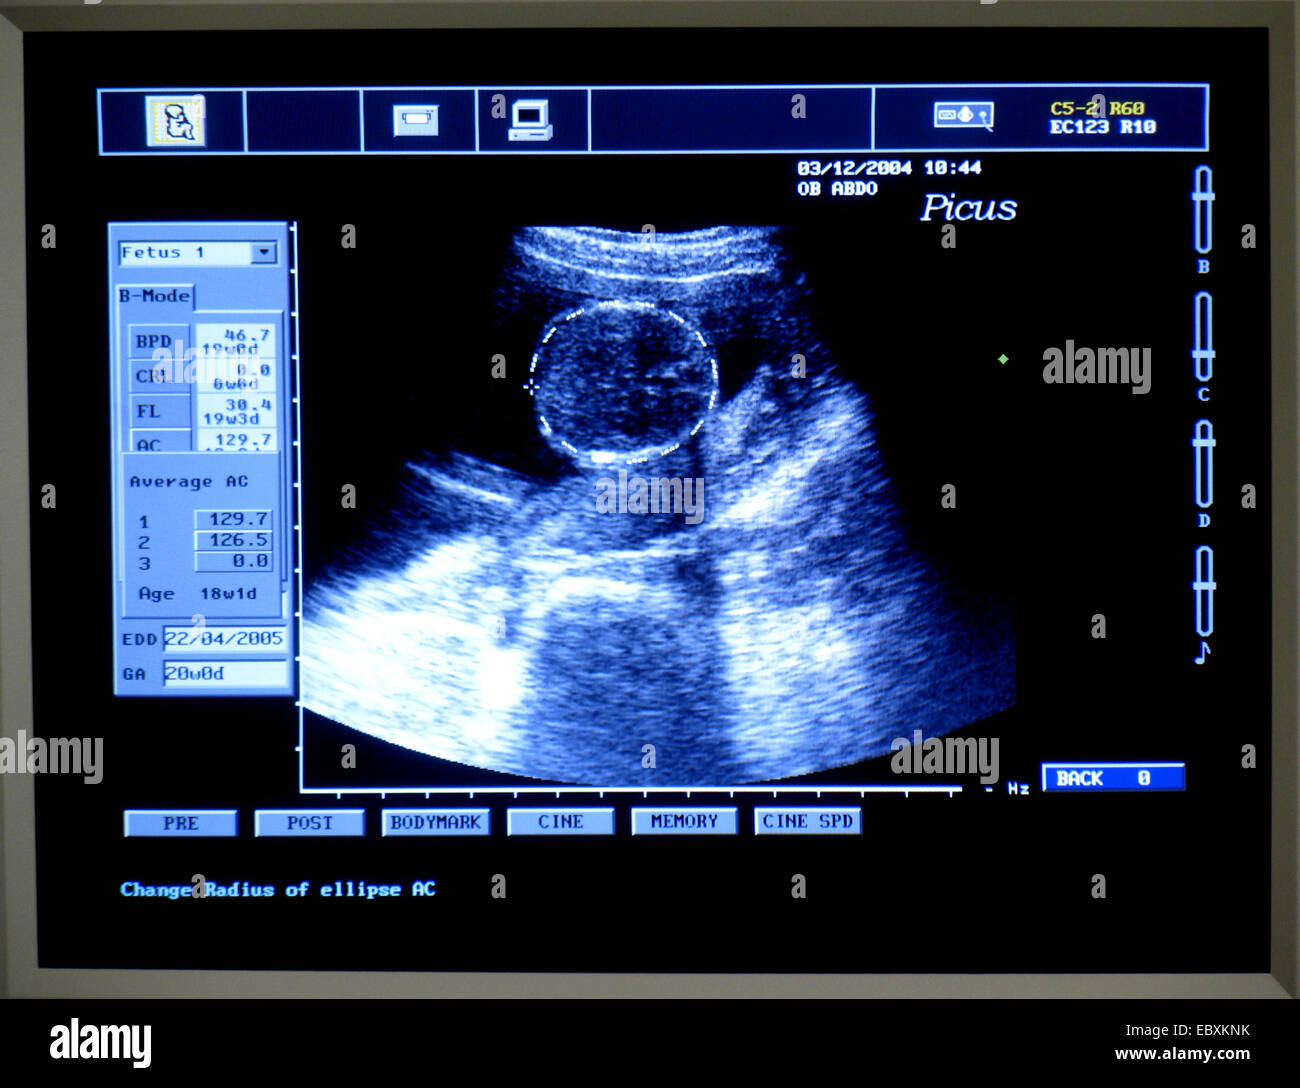Click the fetus obstetrics icon in top bar
The height and width of the screenshot is (1088, 1300).
point(175,120)
